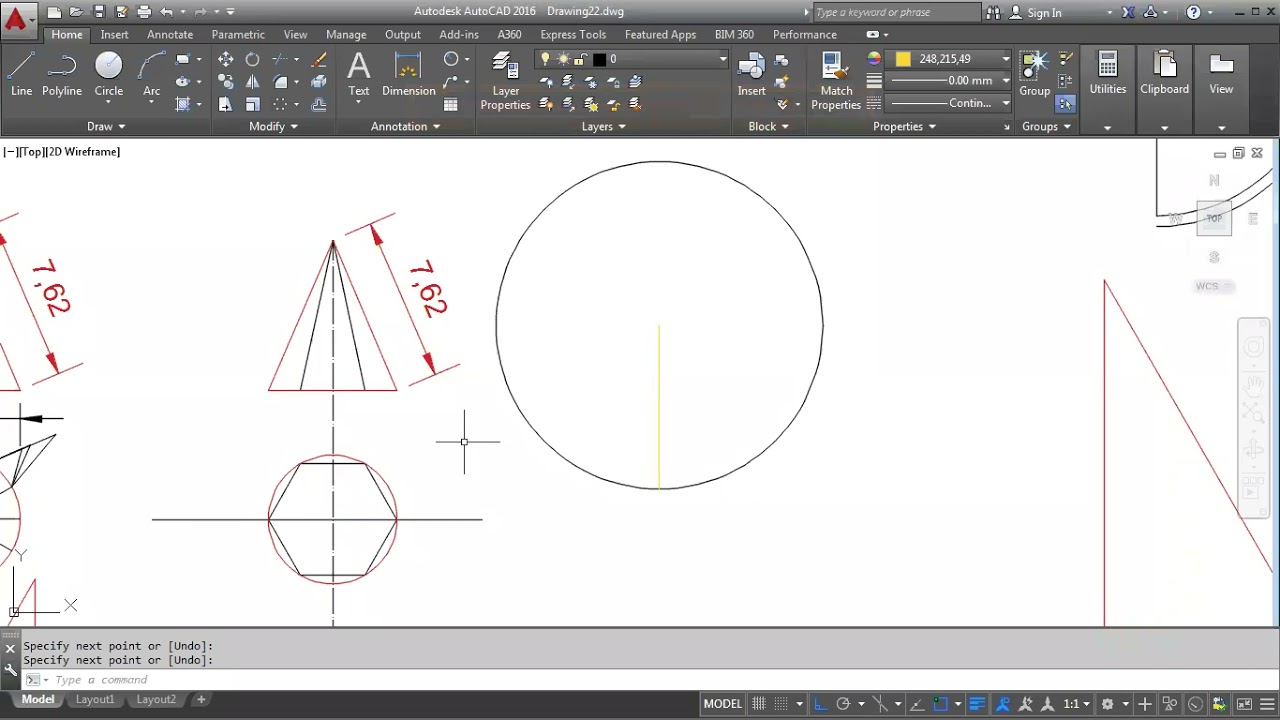This screenshot has height=720, width=1280.
Task: Click the Move tool in Modify panel
Action: pyautogui.click(x=225, y=59)
